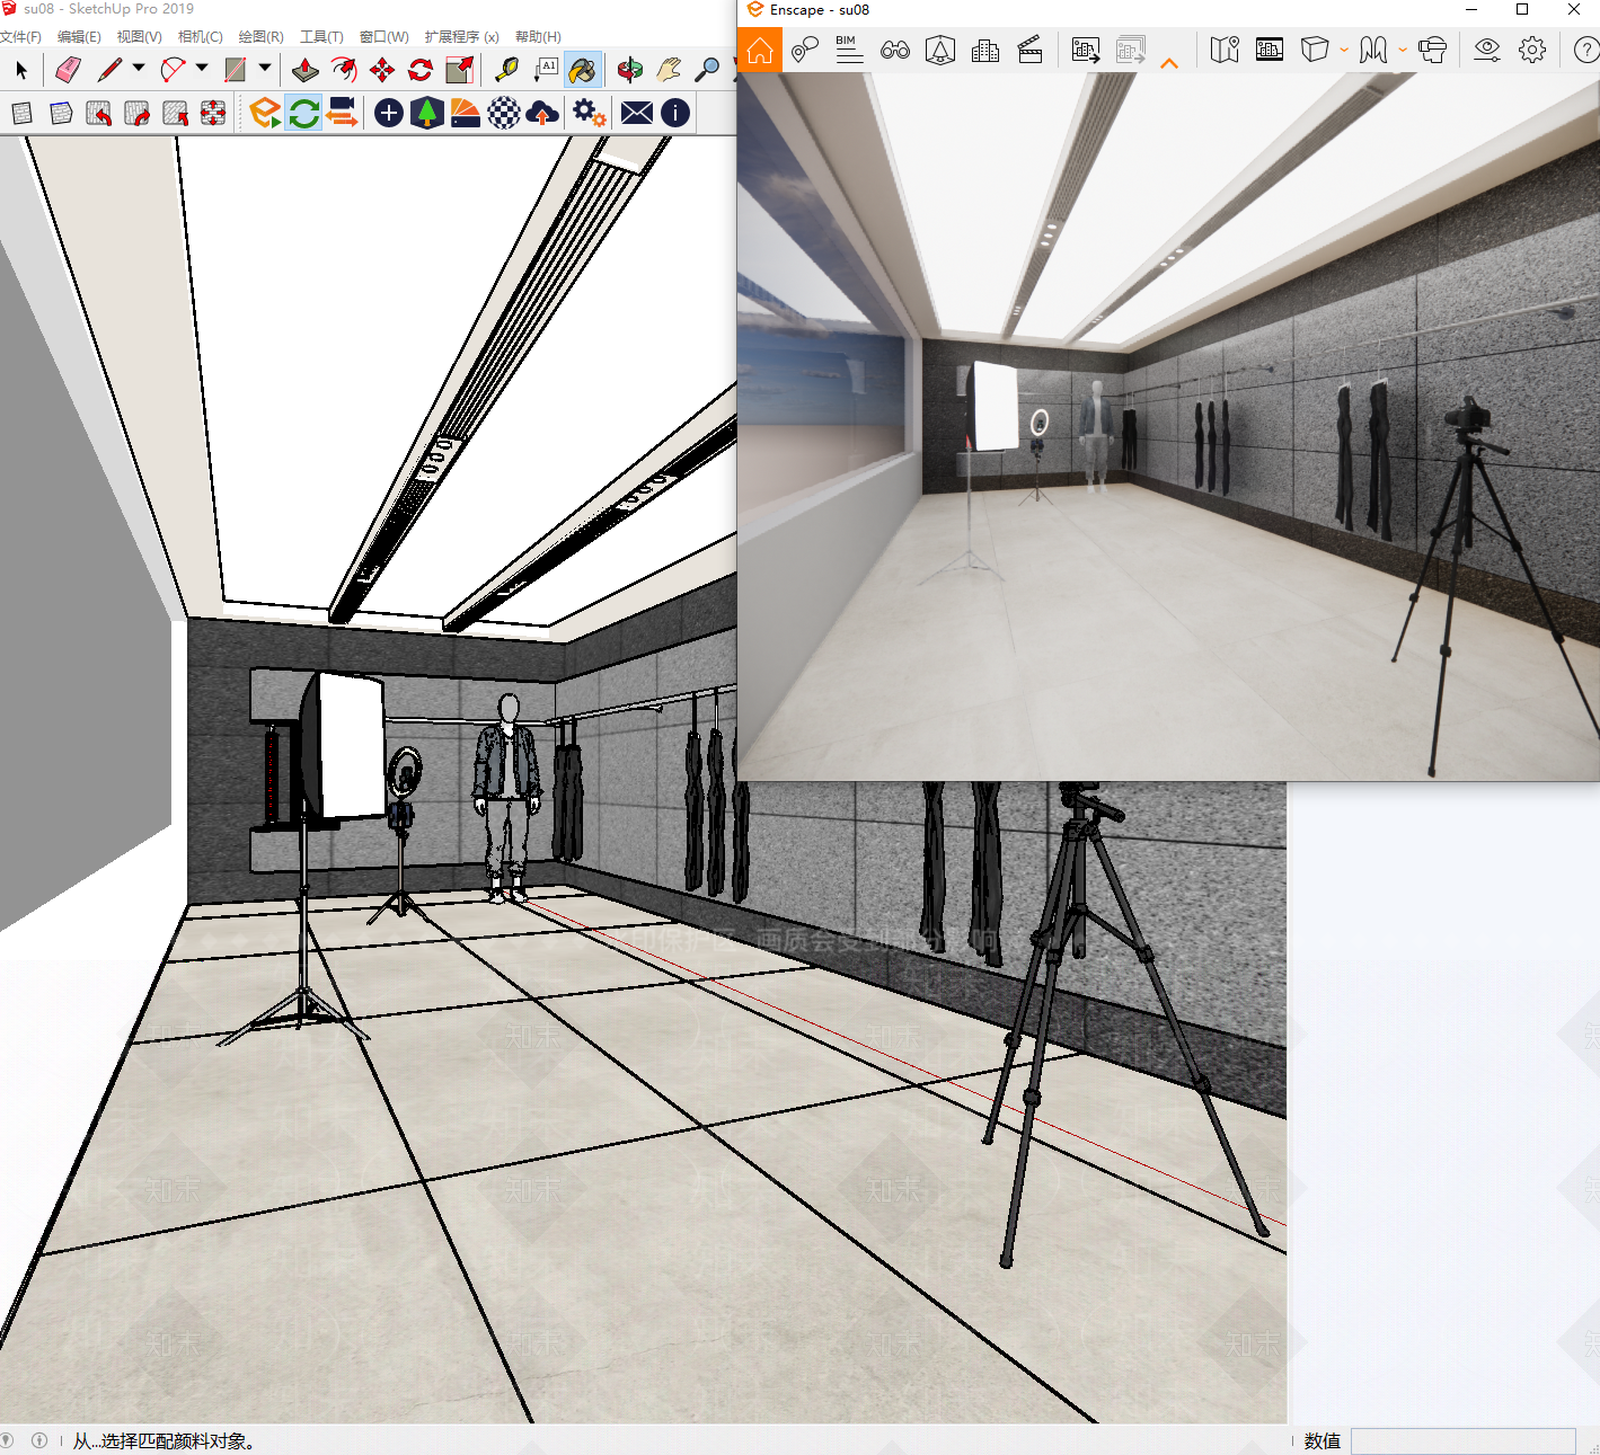Click Enscape screenshot export button

pos(1085,50)
